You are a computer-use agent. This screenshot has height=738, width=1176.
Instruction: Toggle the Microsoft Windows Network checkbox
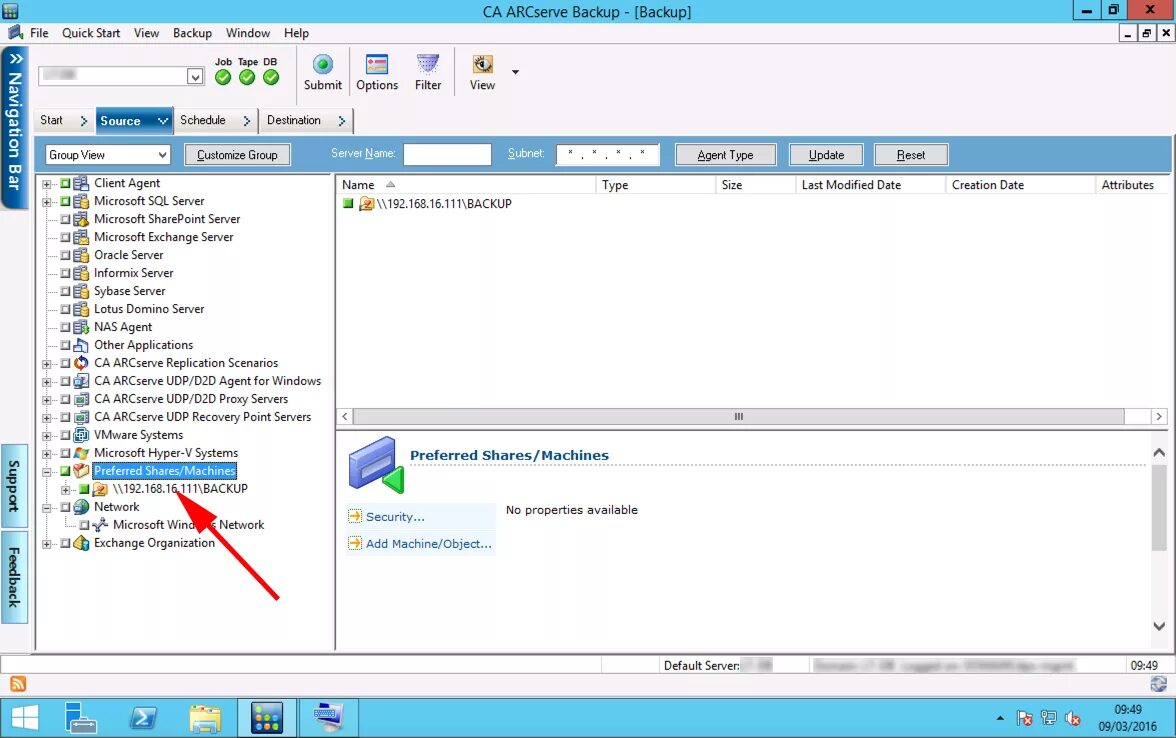[x=84, y=525]
